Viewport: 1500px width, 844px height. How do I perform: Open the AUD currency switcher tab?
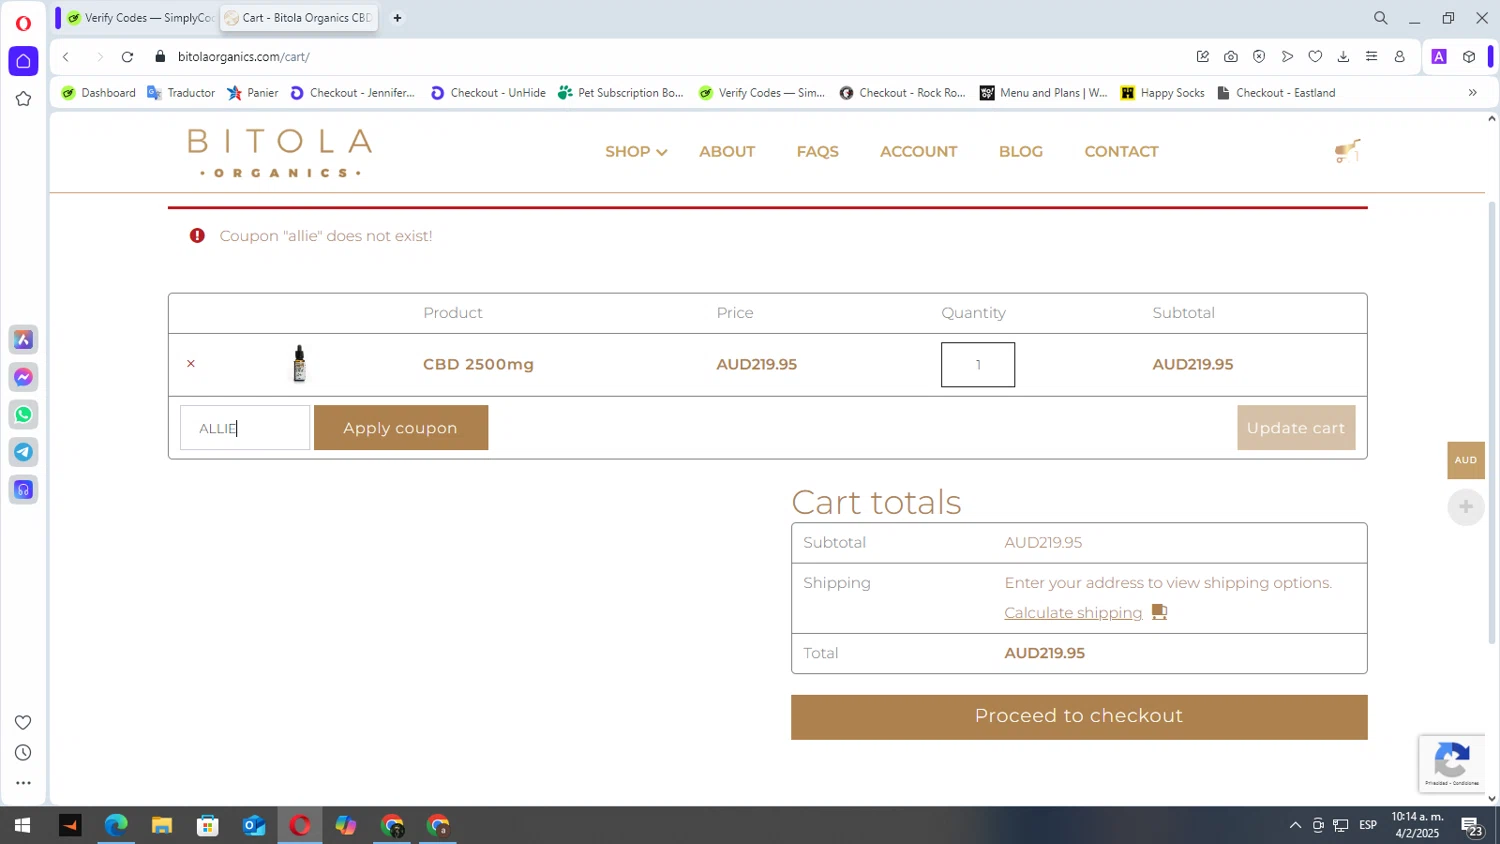pos(1466,460)
